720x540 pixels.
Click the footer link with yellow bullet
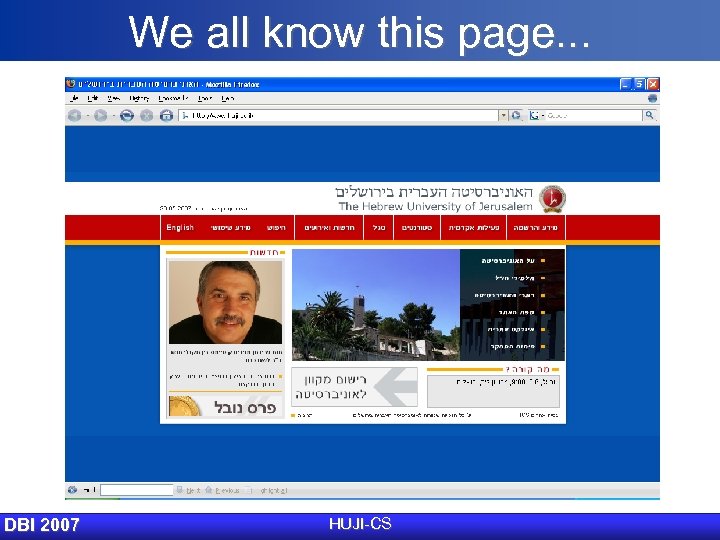[302, 415]
